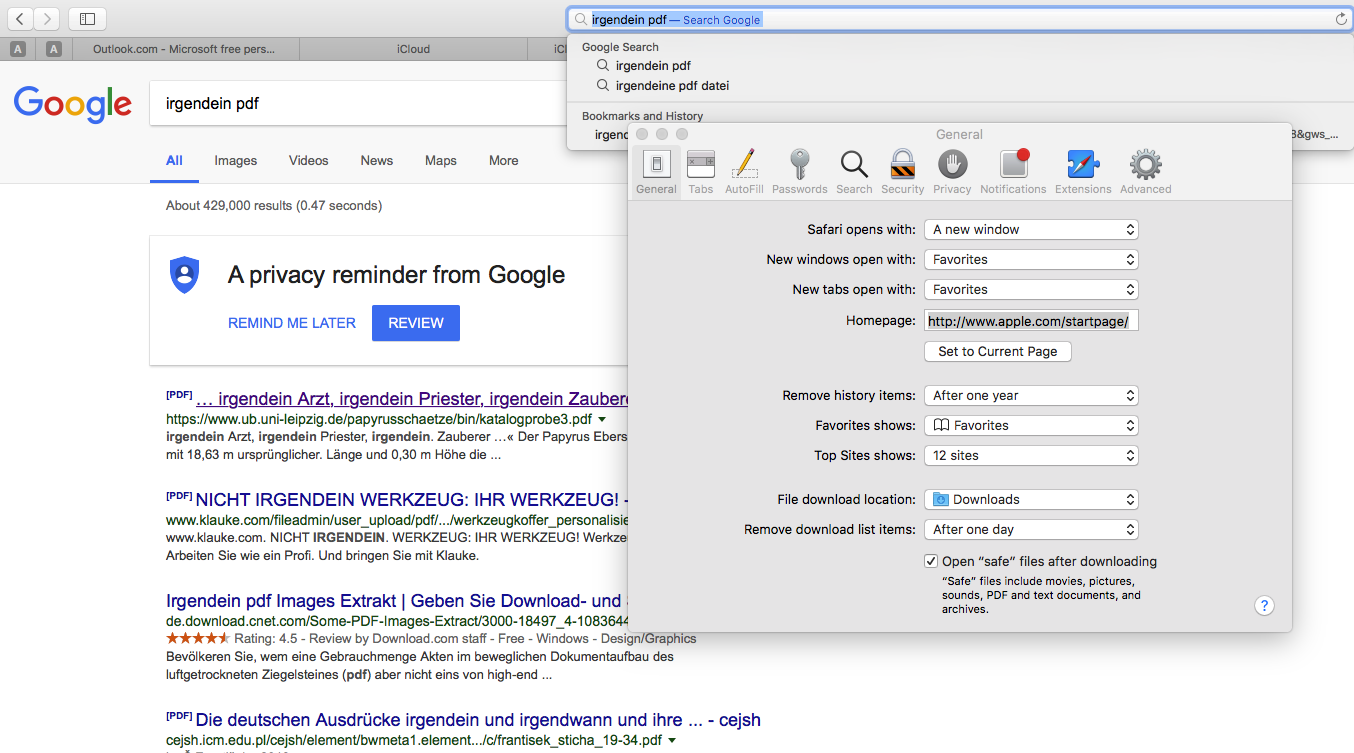Open the "irgendein Arzt, irgendein Priester" result
Viewport: 1354px width, 753px height.
click(412, 398)
